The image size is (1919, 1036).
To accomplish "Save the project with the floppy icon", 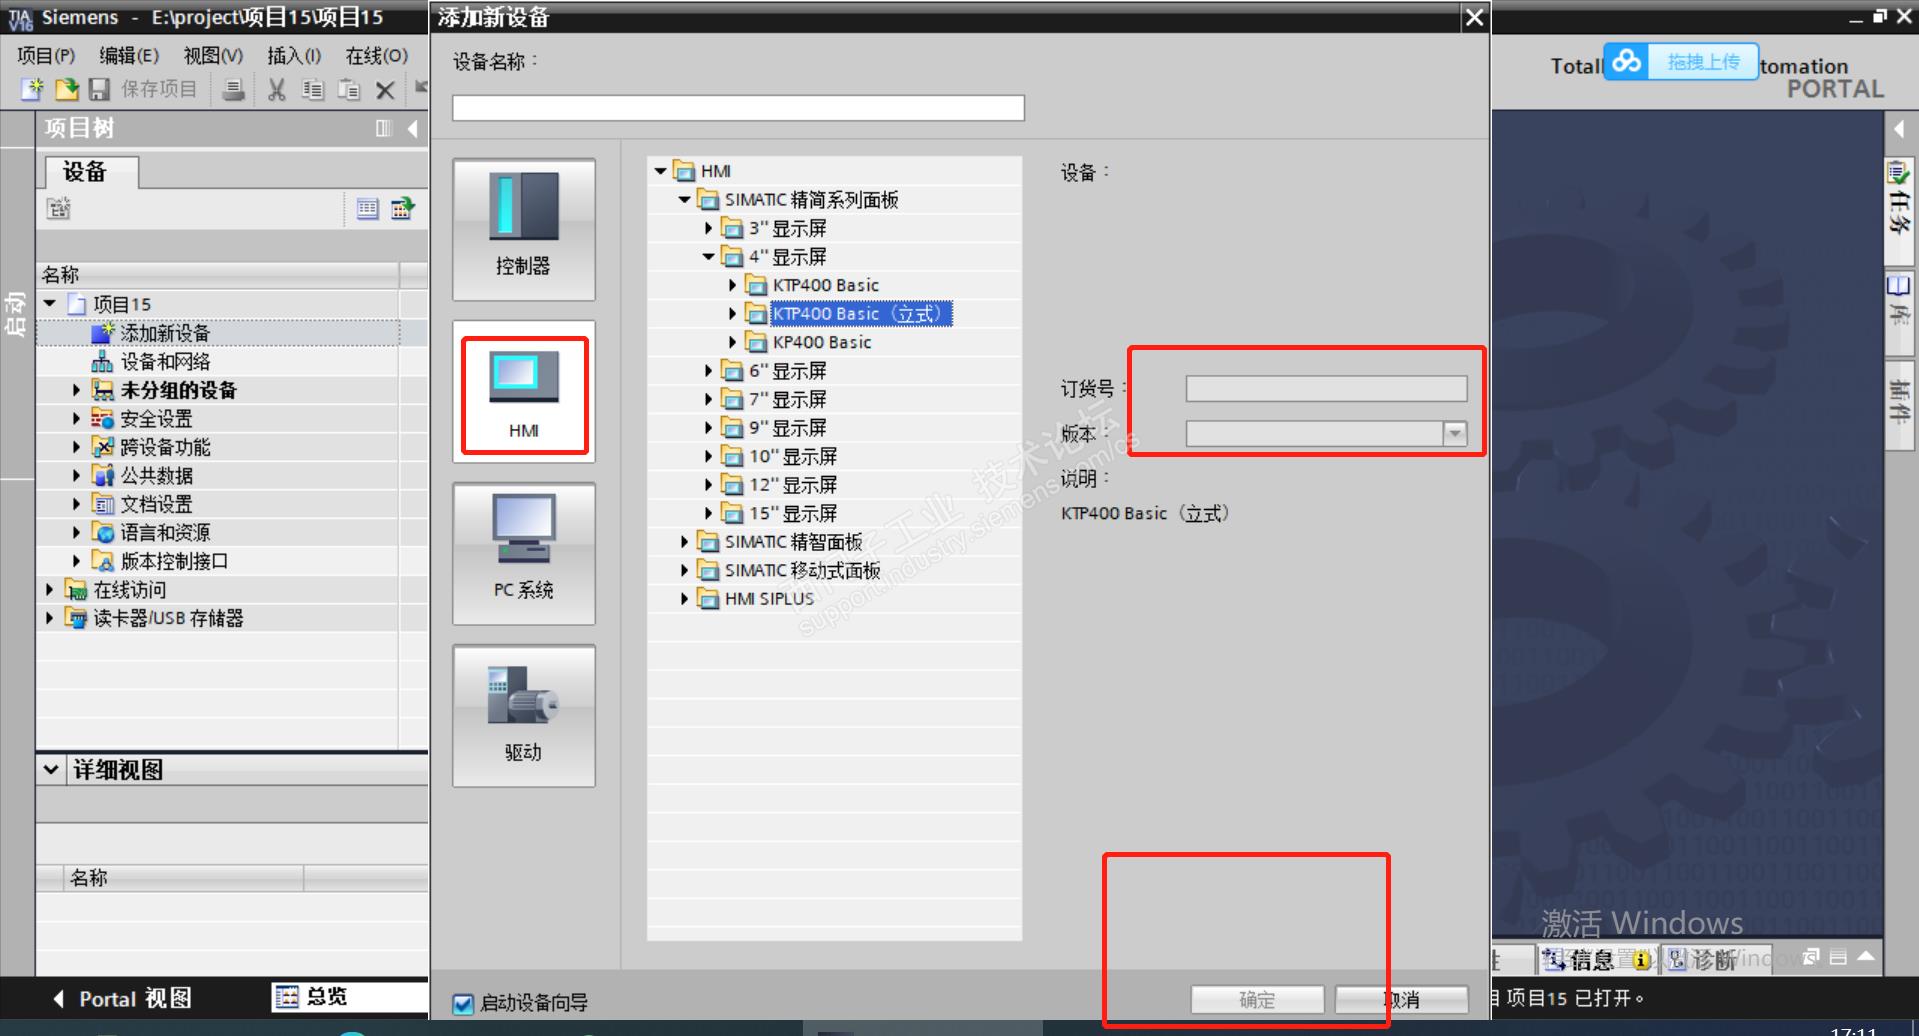I will (x=99, y=90).
